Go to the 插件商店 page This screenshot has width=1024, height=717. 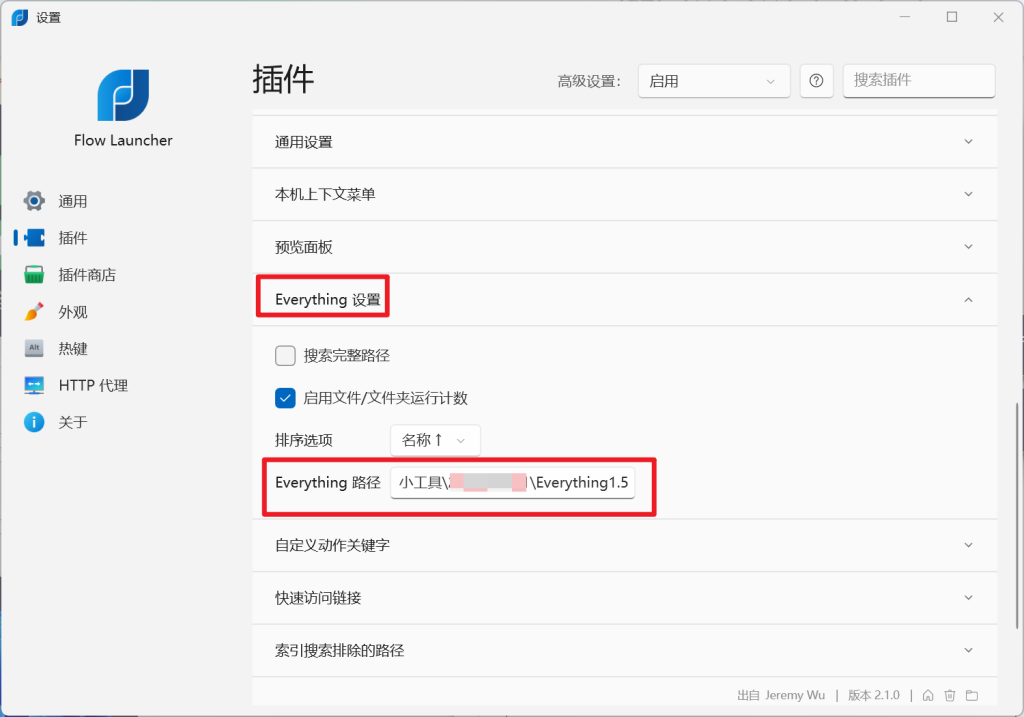[x=87, y=275]
